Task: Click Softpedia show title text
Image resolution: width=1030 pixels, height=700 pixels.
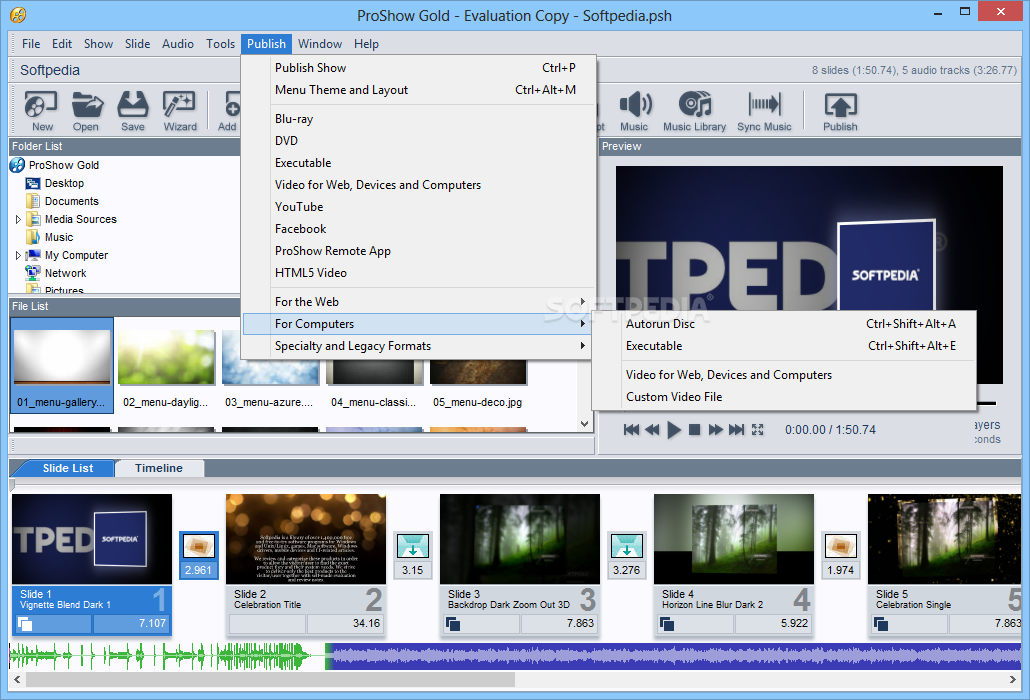Action: (x=50, y=70)
